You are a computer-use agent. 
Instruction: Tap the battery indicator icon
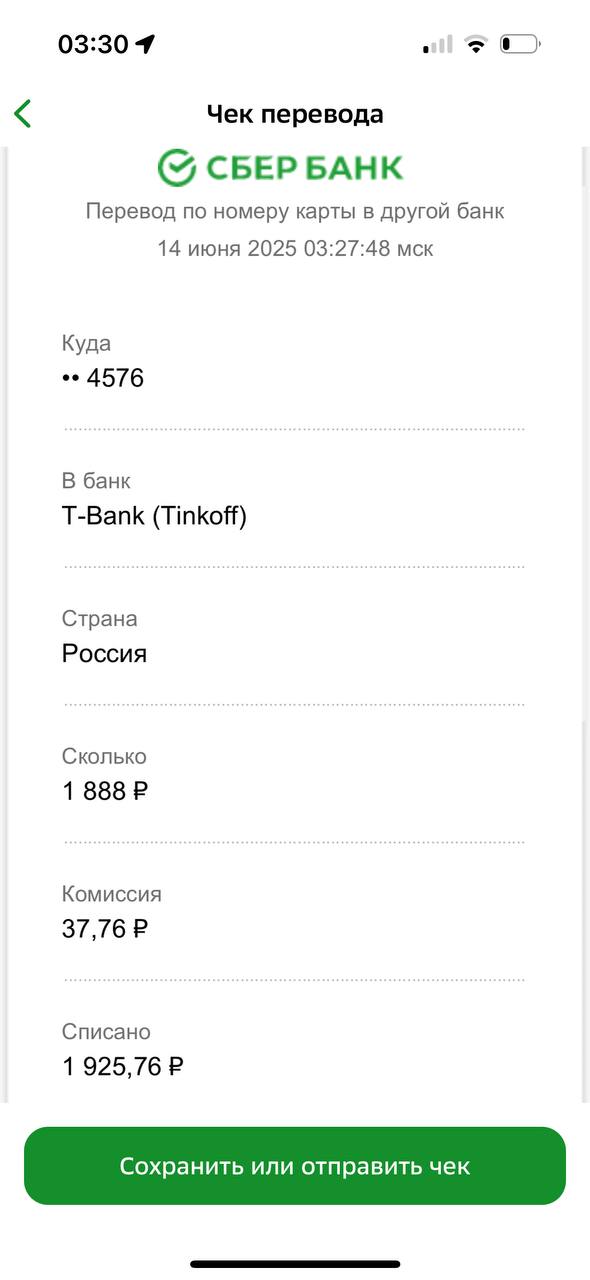pos(520,44)
